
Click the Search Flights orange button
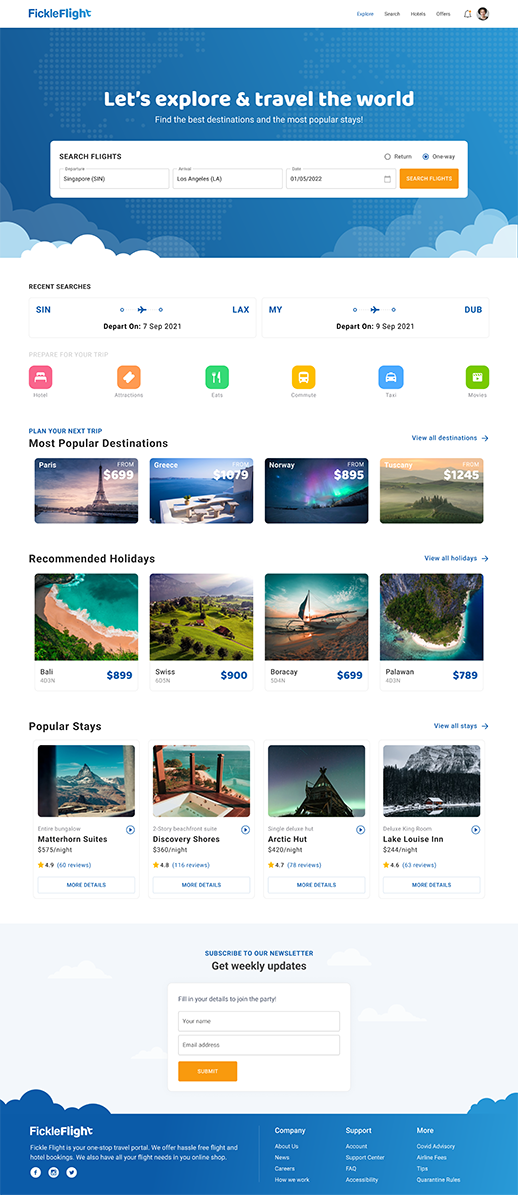click(429, 178)
